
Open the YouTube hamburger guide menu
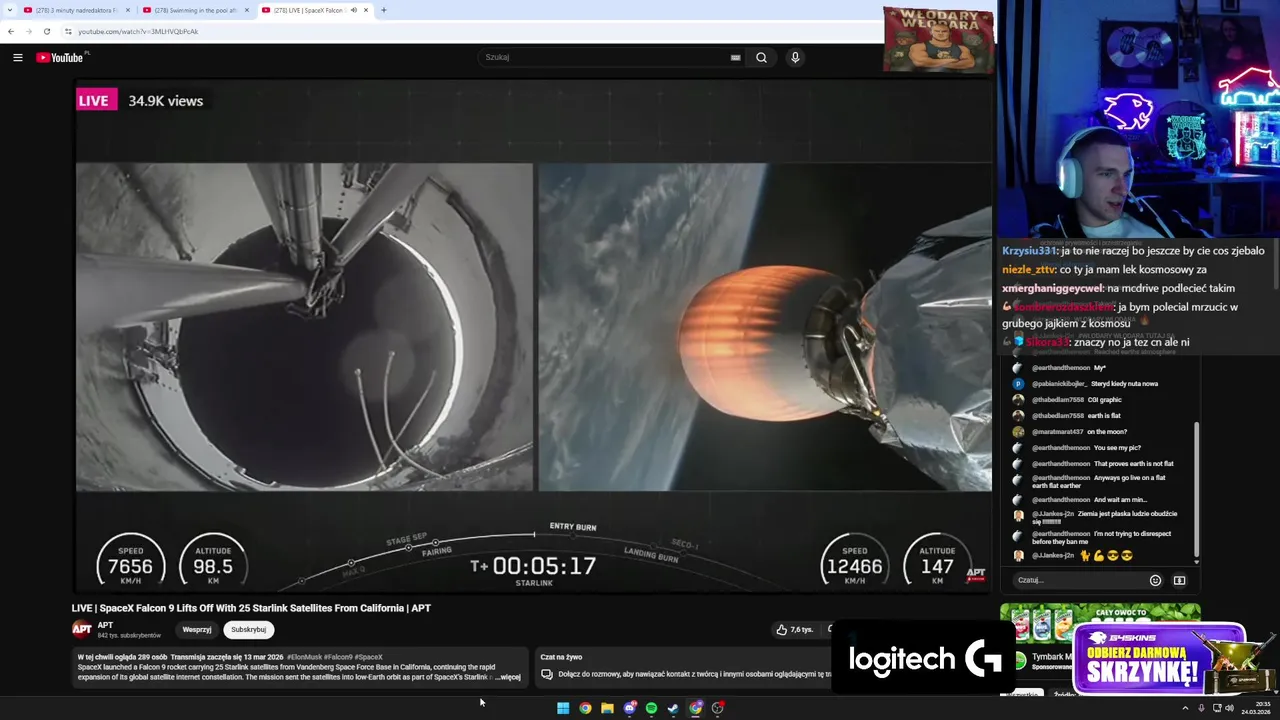(x=17, y=57)
